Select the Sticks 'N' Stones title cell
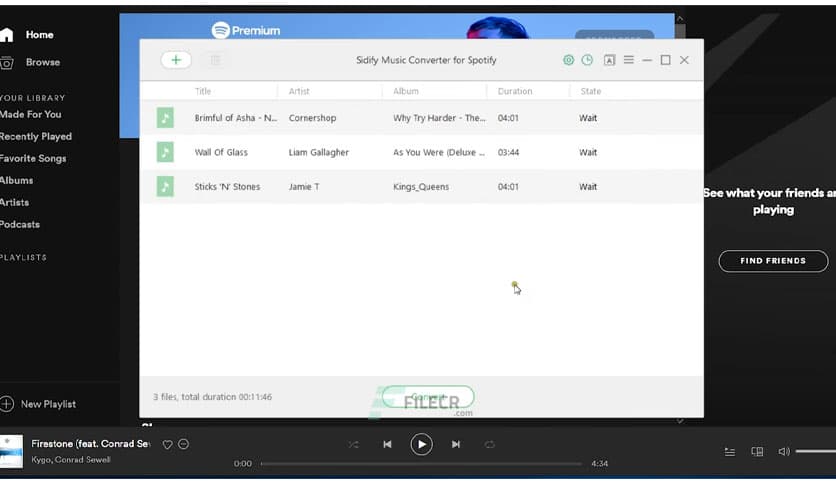 point(227,187)
